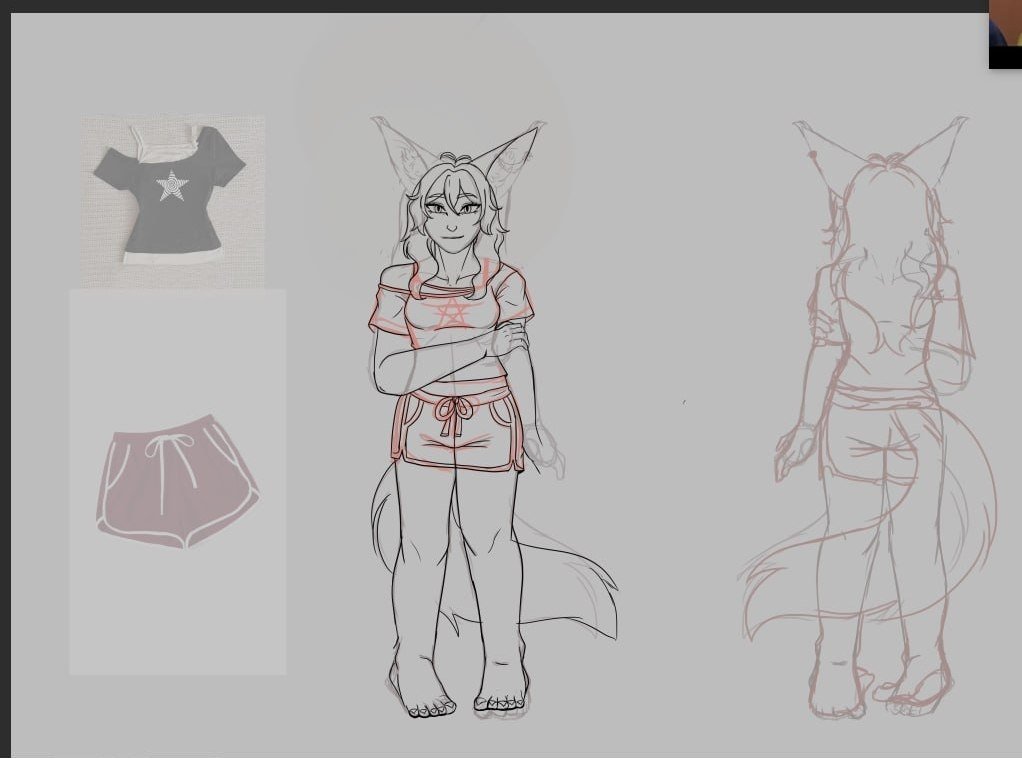The width and height of the screenshot is (1022, 758).
Task: Click the star t-shirt reference photo
Action: [173, 201]
